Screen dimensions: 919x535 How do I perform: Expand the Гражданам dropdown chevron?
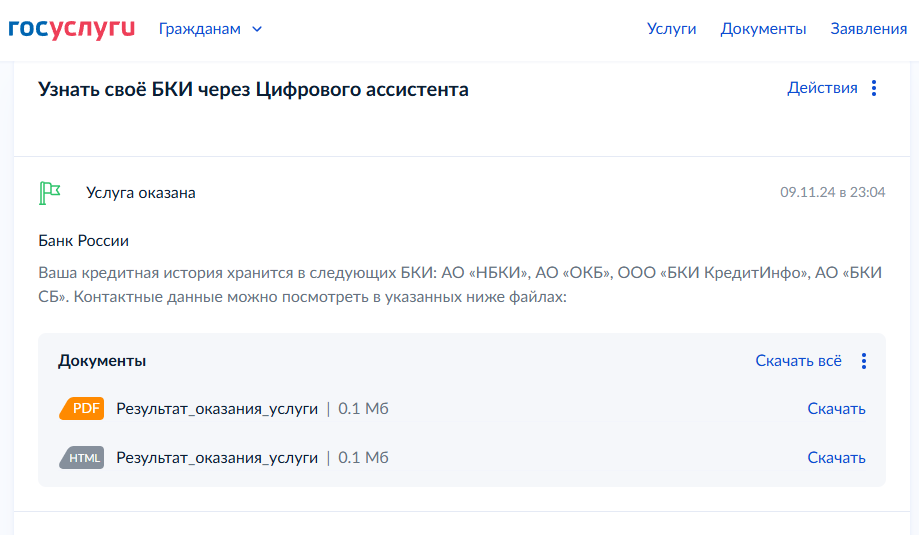[x=257, y=29]
